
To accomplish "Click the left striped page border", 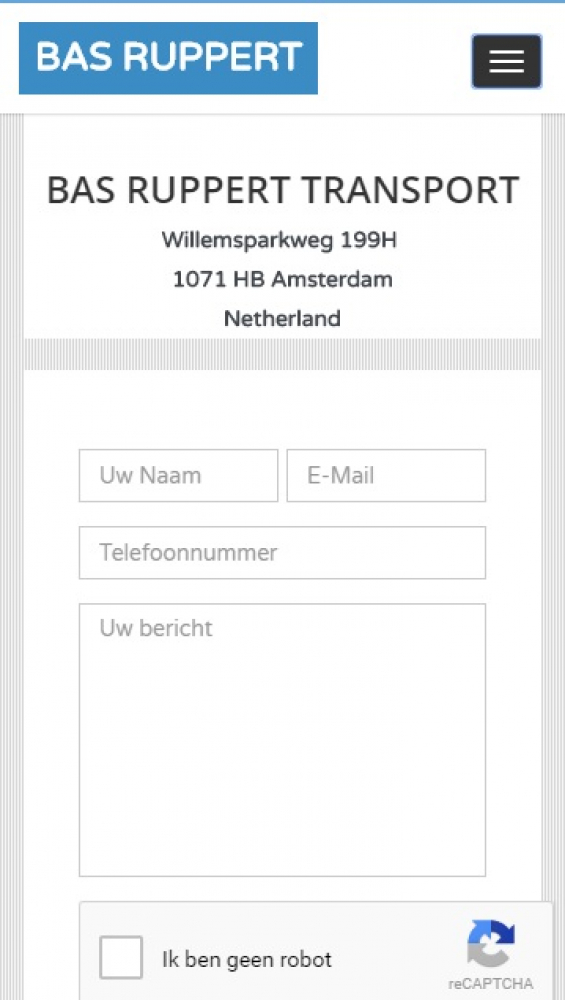I will coord(11,557).
